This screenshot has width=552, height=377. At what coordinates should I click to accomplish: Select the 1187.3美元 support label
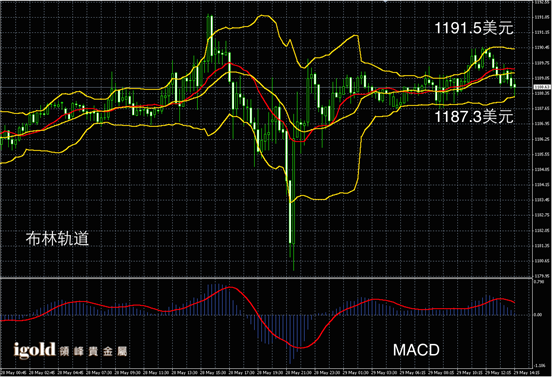click(474, 117)
